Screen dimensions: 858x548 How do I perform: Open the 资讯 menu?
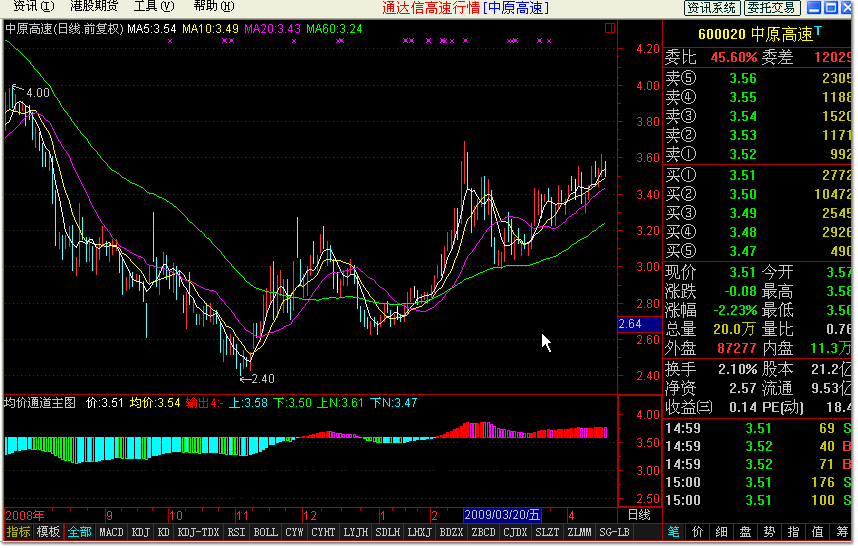coord(33,6)
